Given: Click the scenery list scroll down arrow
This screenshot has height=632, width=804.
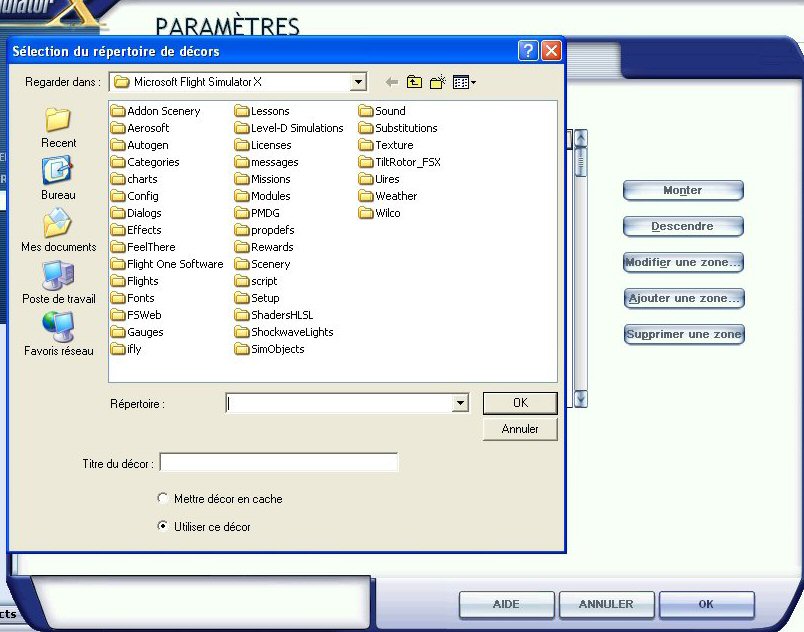Looking at the screenshot, I should point(580,399).
